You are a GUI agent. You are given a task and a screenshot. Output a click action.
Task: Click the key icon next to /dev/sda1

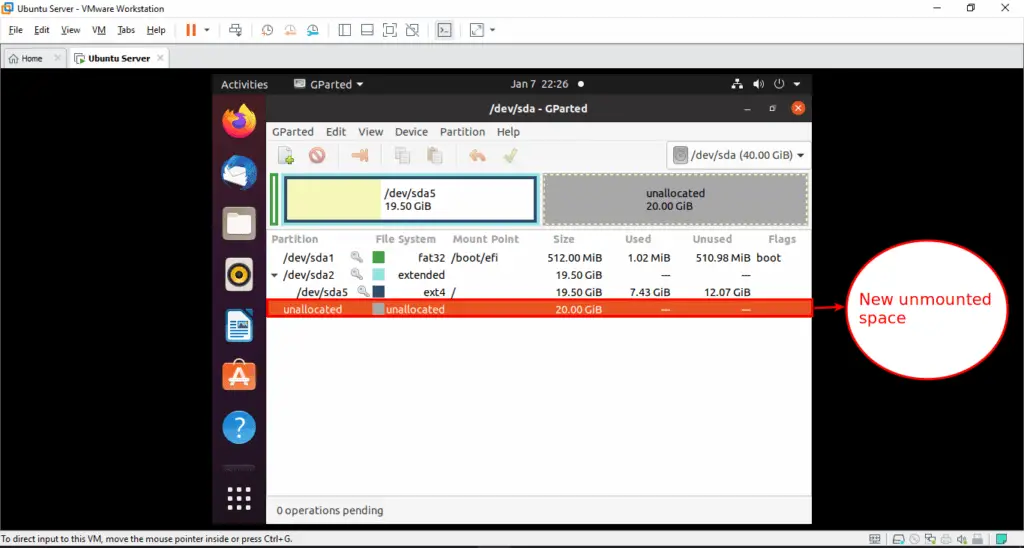click(357, 257)
